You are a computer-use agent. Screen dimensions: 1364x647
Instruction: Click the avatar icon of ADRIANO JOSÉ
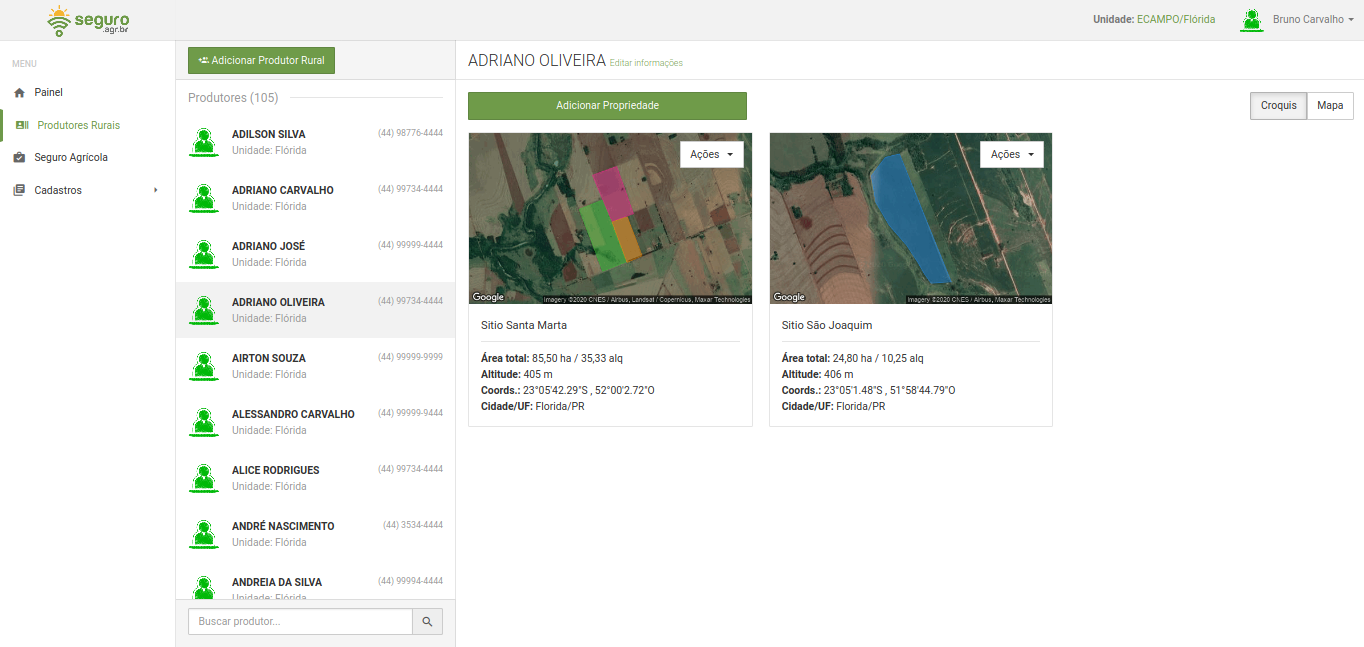[204, 254]
